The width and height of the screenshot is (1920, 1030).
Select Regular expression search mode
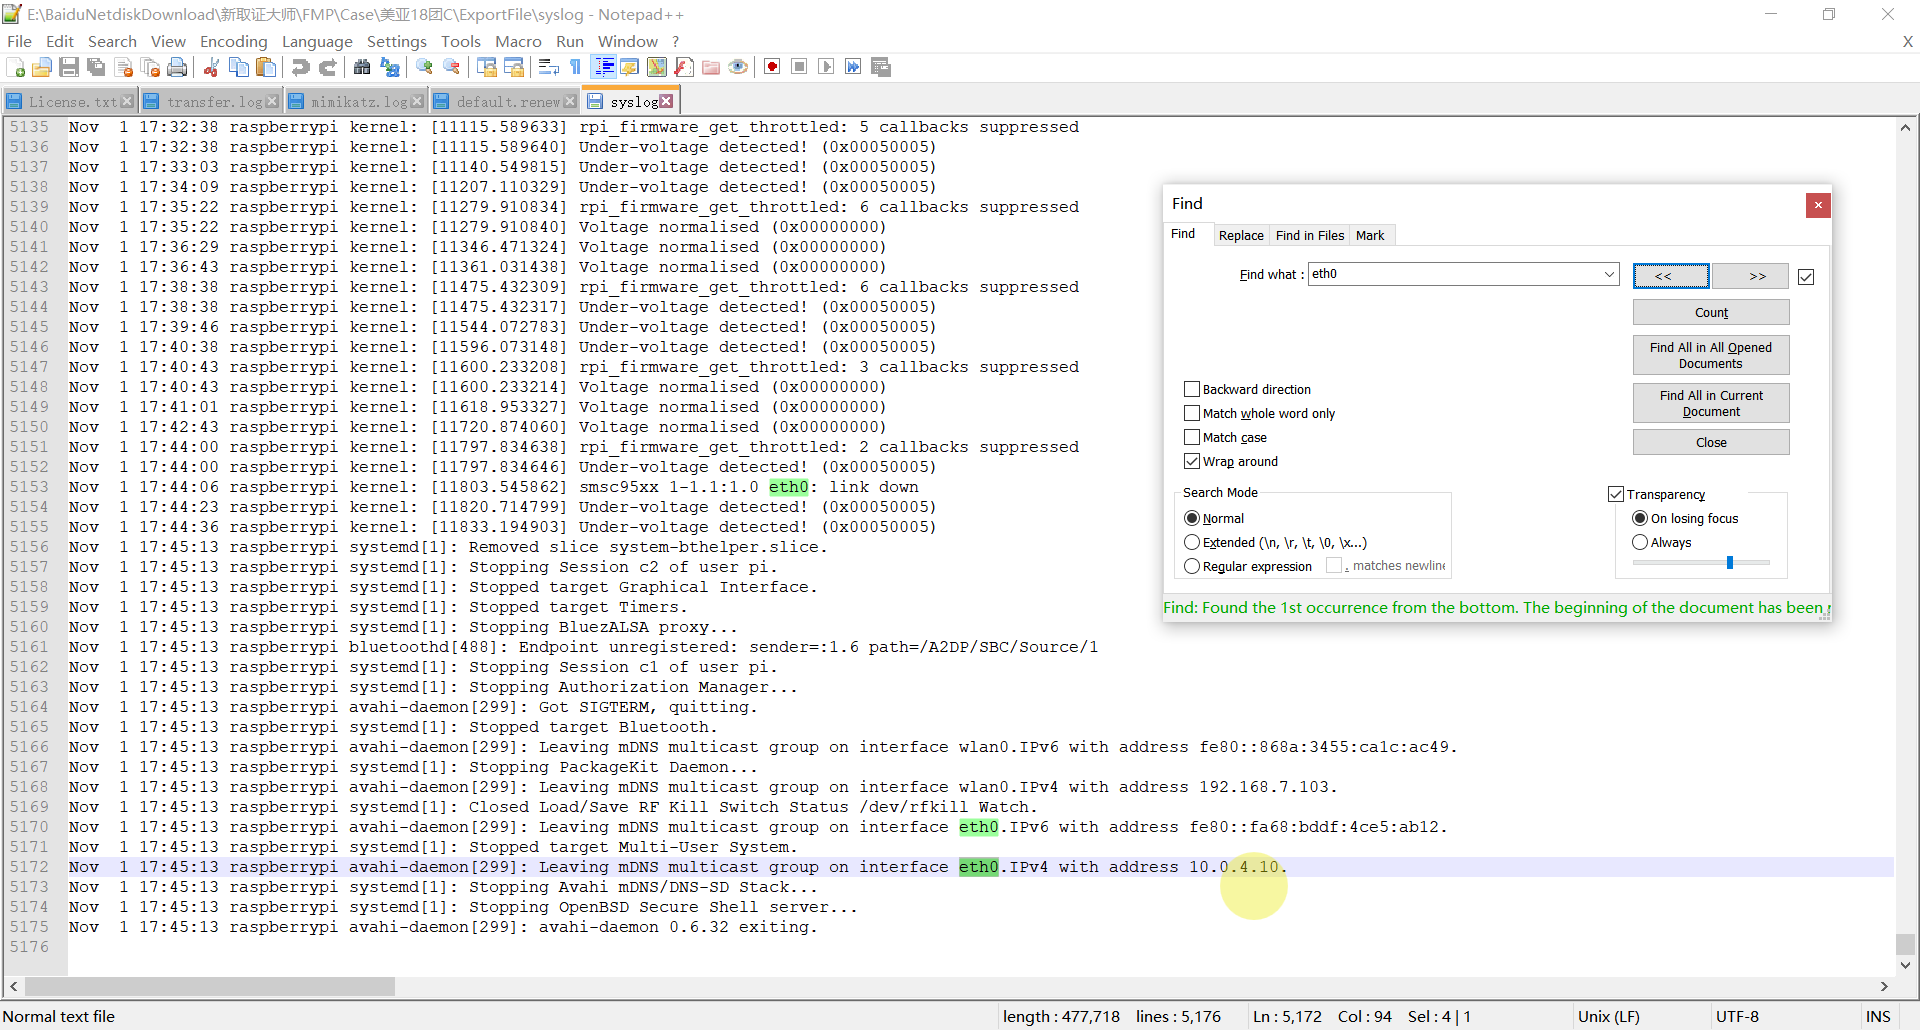1192,566
